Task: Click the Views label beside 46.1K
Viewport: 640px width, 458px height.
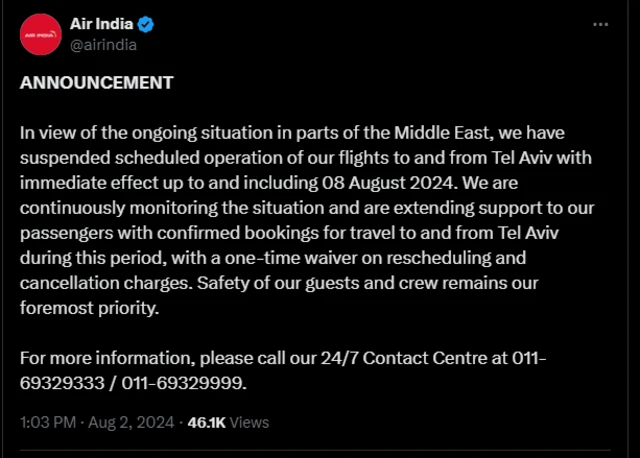Action: [250, 422]
